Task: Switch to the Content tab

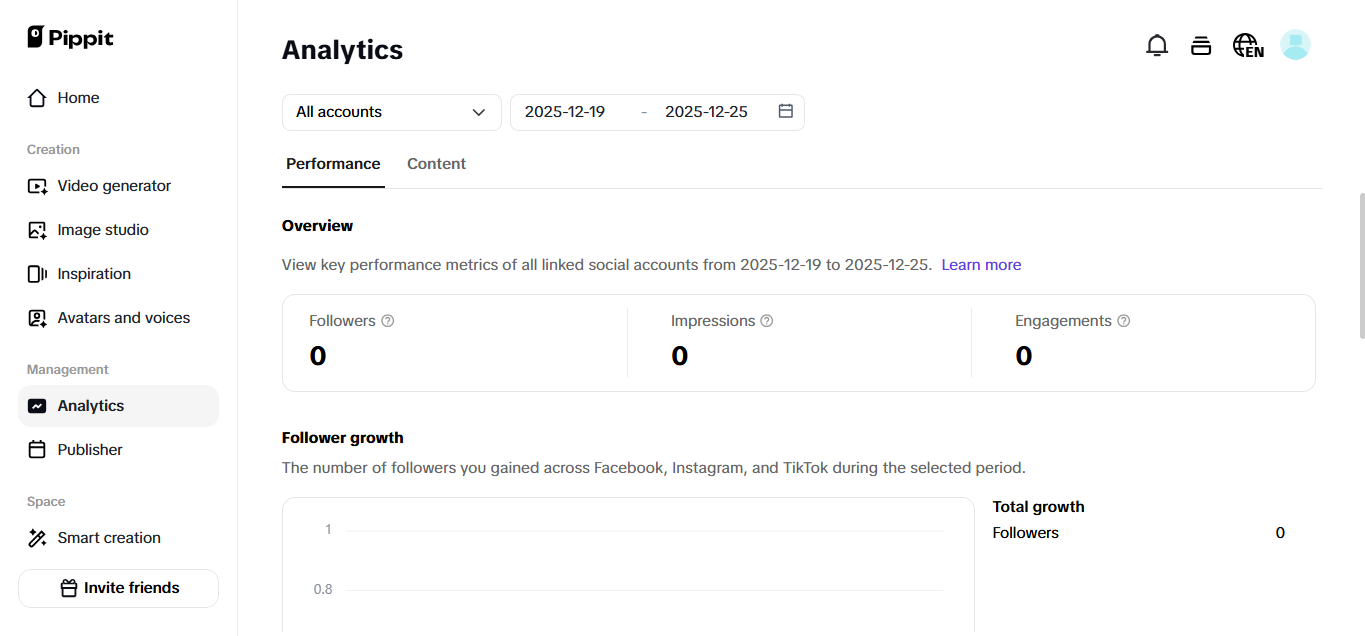Action: coord(436,163)
